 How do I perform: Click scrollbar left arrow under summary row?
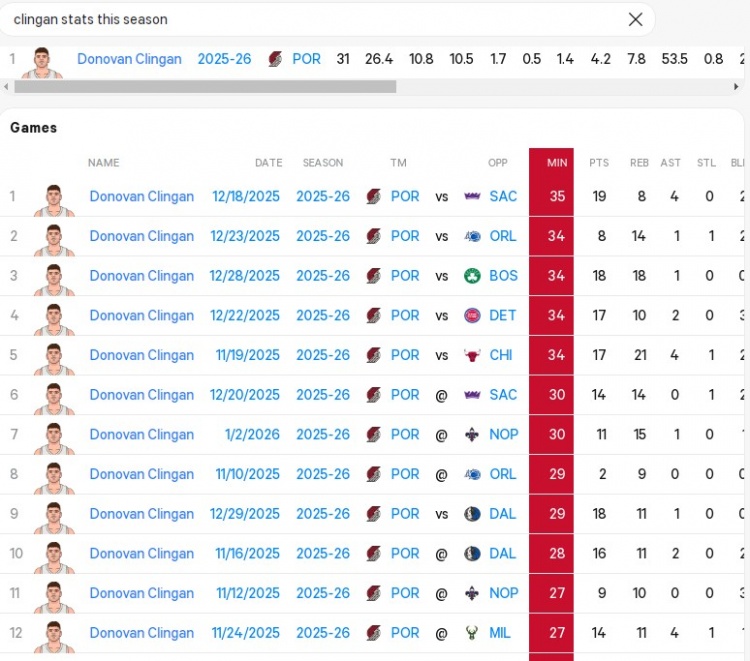(6, 87)
